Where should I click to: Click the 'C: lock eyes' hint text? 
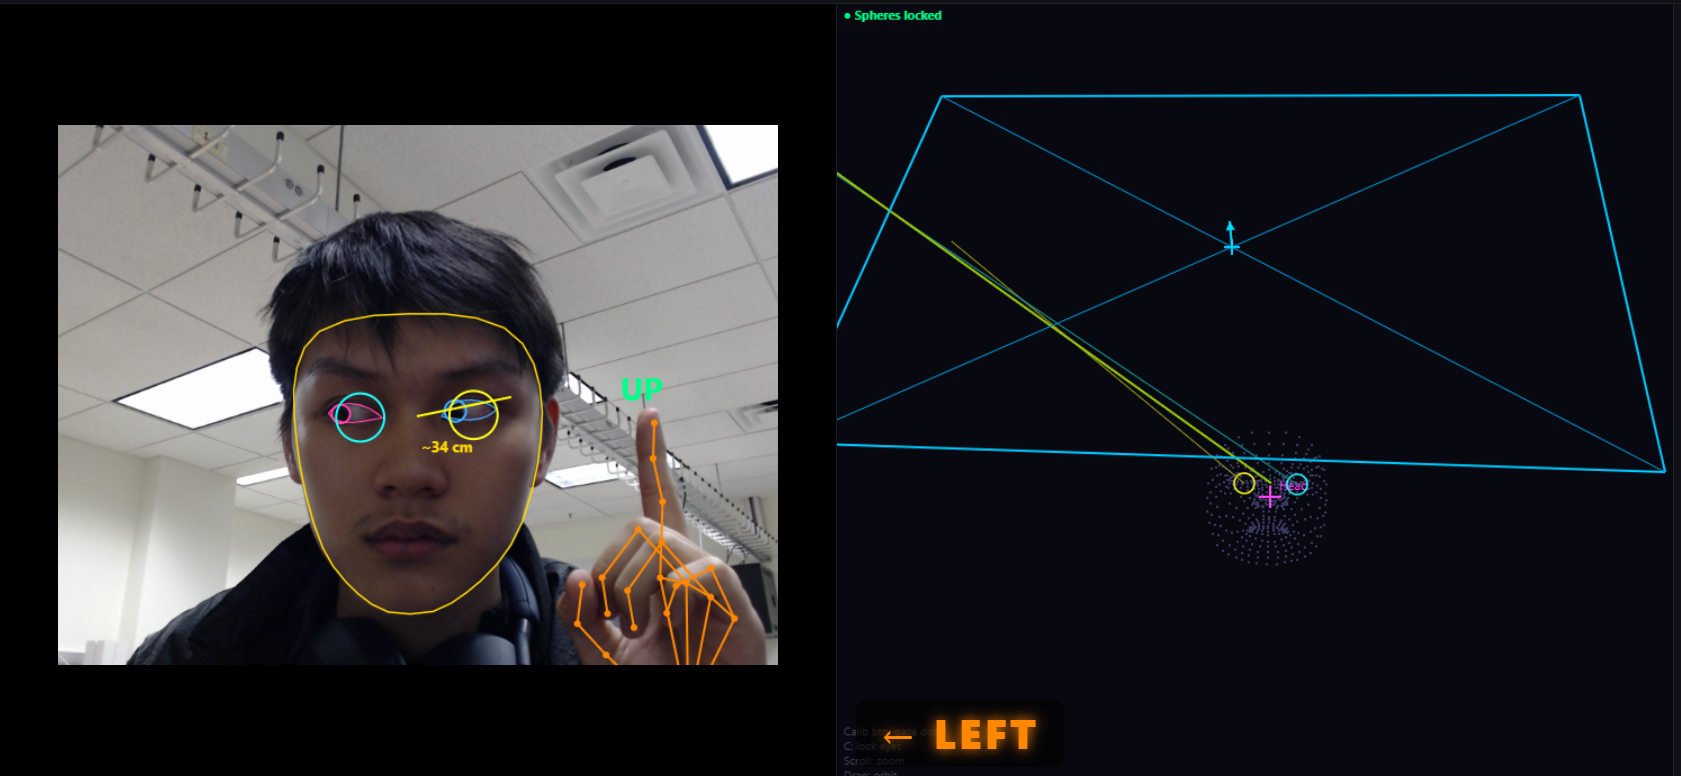[x=872, y=746]
